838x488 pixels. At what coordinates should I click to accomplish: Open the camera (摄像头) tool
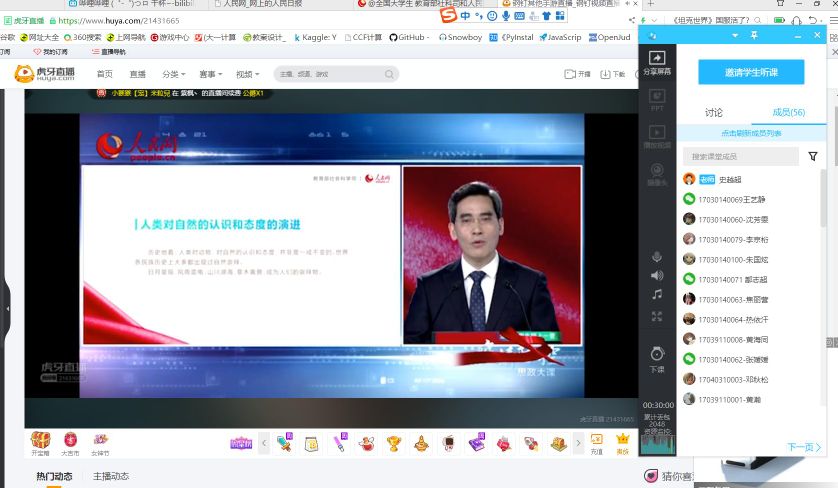point(657,174)
